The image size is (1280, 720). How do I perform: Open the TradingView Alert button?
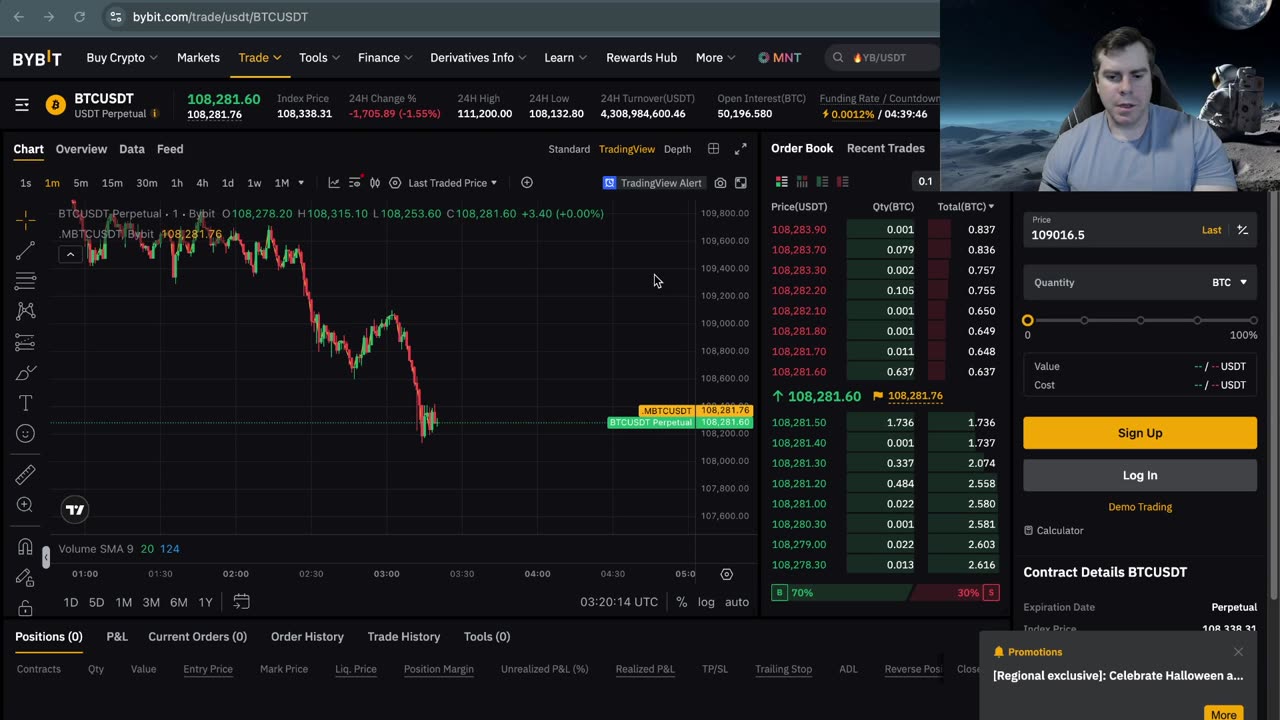(652, 183)
